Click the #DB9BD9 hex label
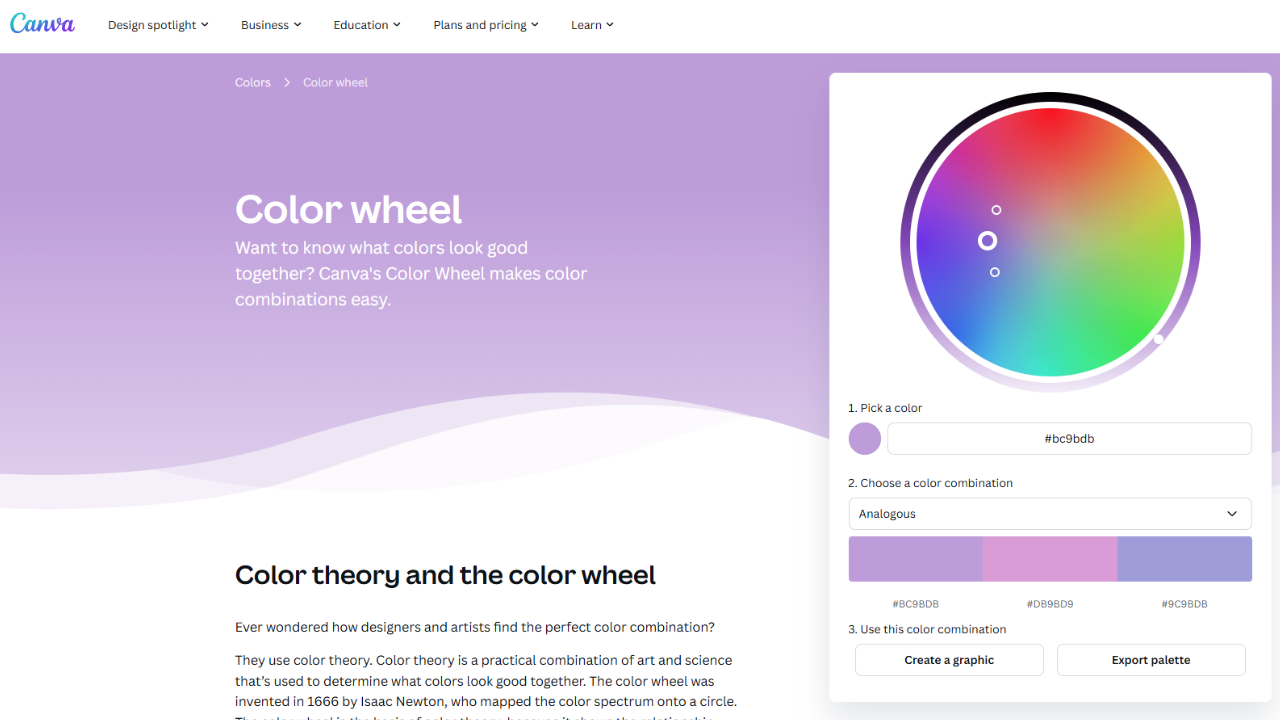This screenshot has width=1280, height=720. pyautogui.click(x=1050, y=604)
